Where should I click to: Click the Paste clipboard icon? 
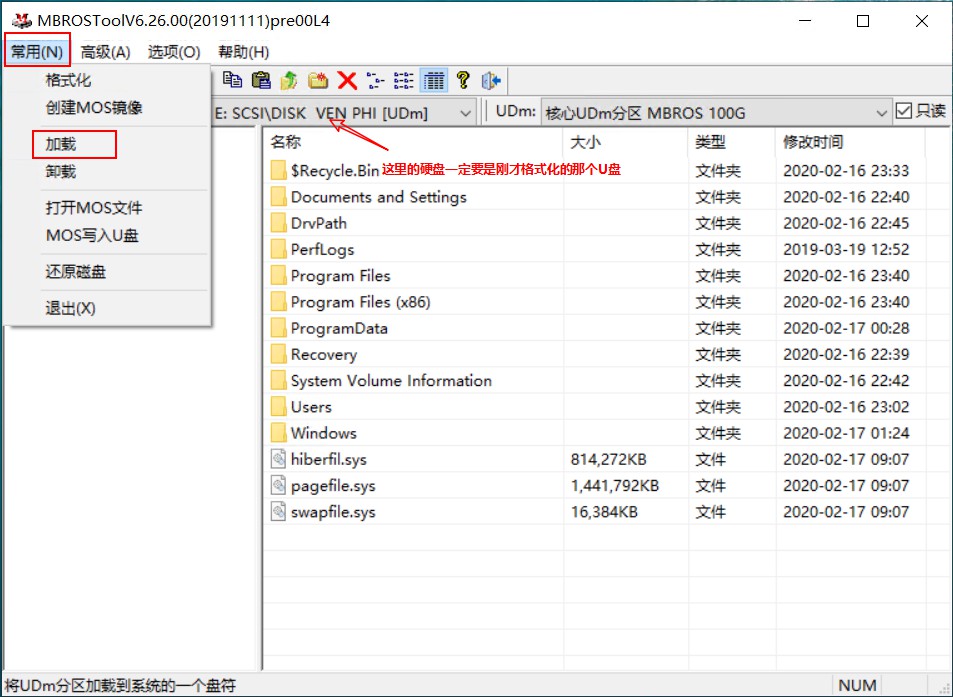[261, 80]
